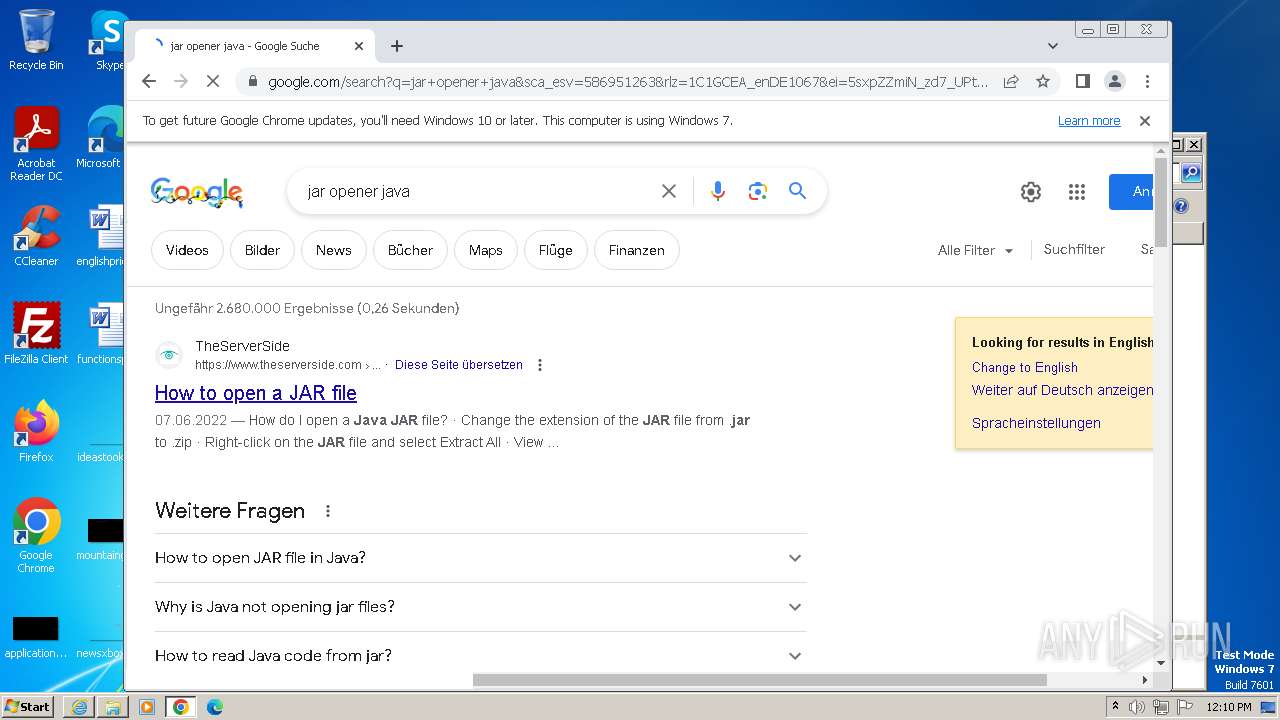Open Google settings gear
The image size is (1280, 720).
1031,192
